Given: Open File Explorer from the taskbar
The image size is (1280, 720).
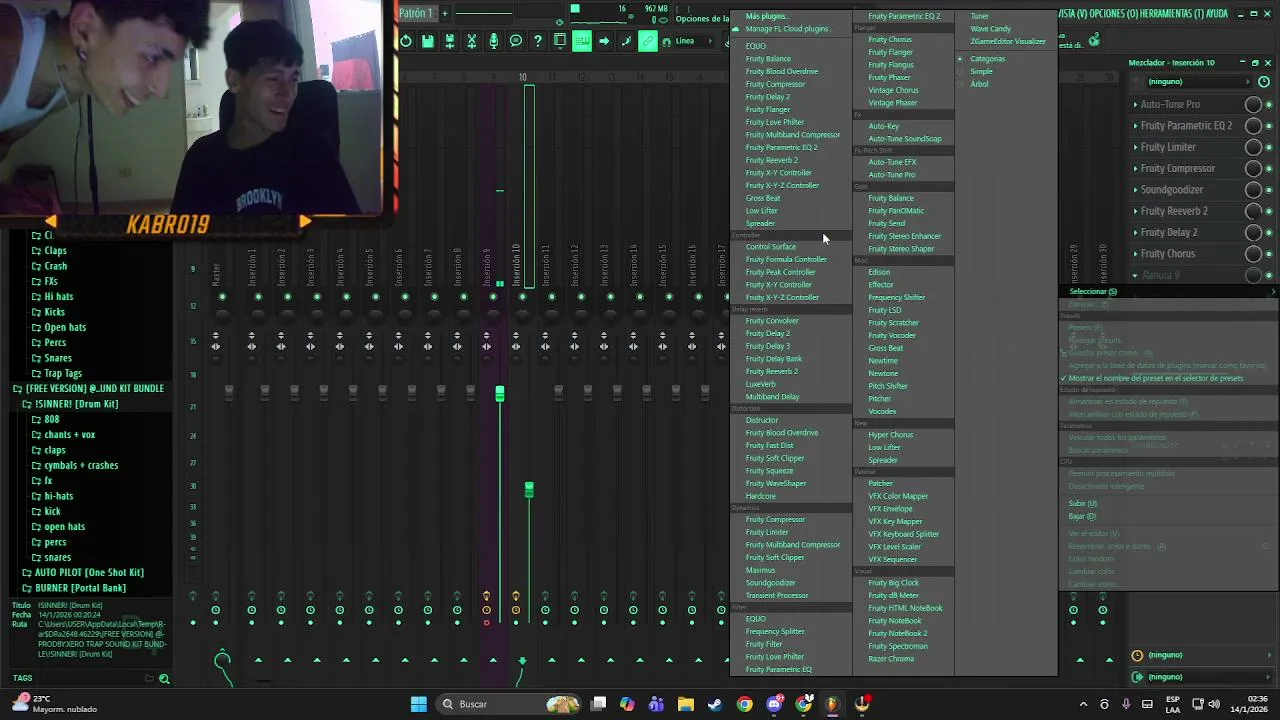Looking at the screenshot, I should click(x=686, y=704).
